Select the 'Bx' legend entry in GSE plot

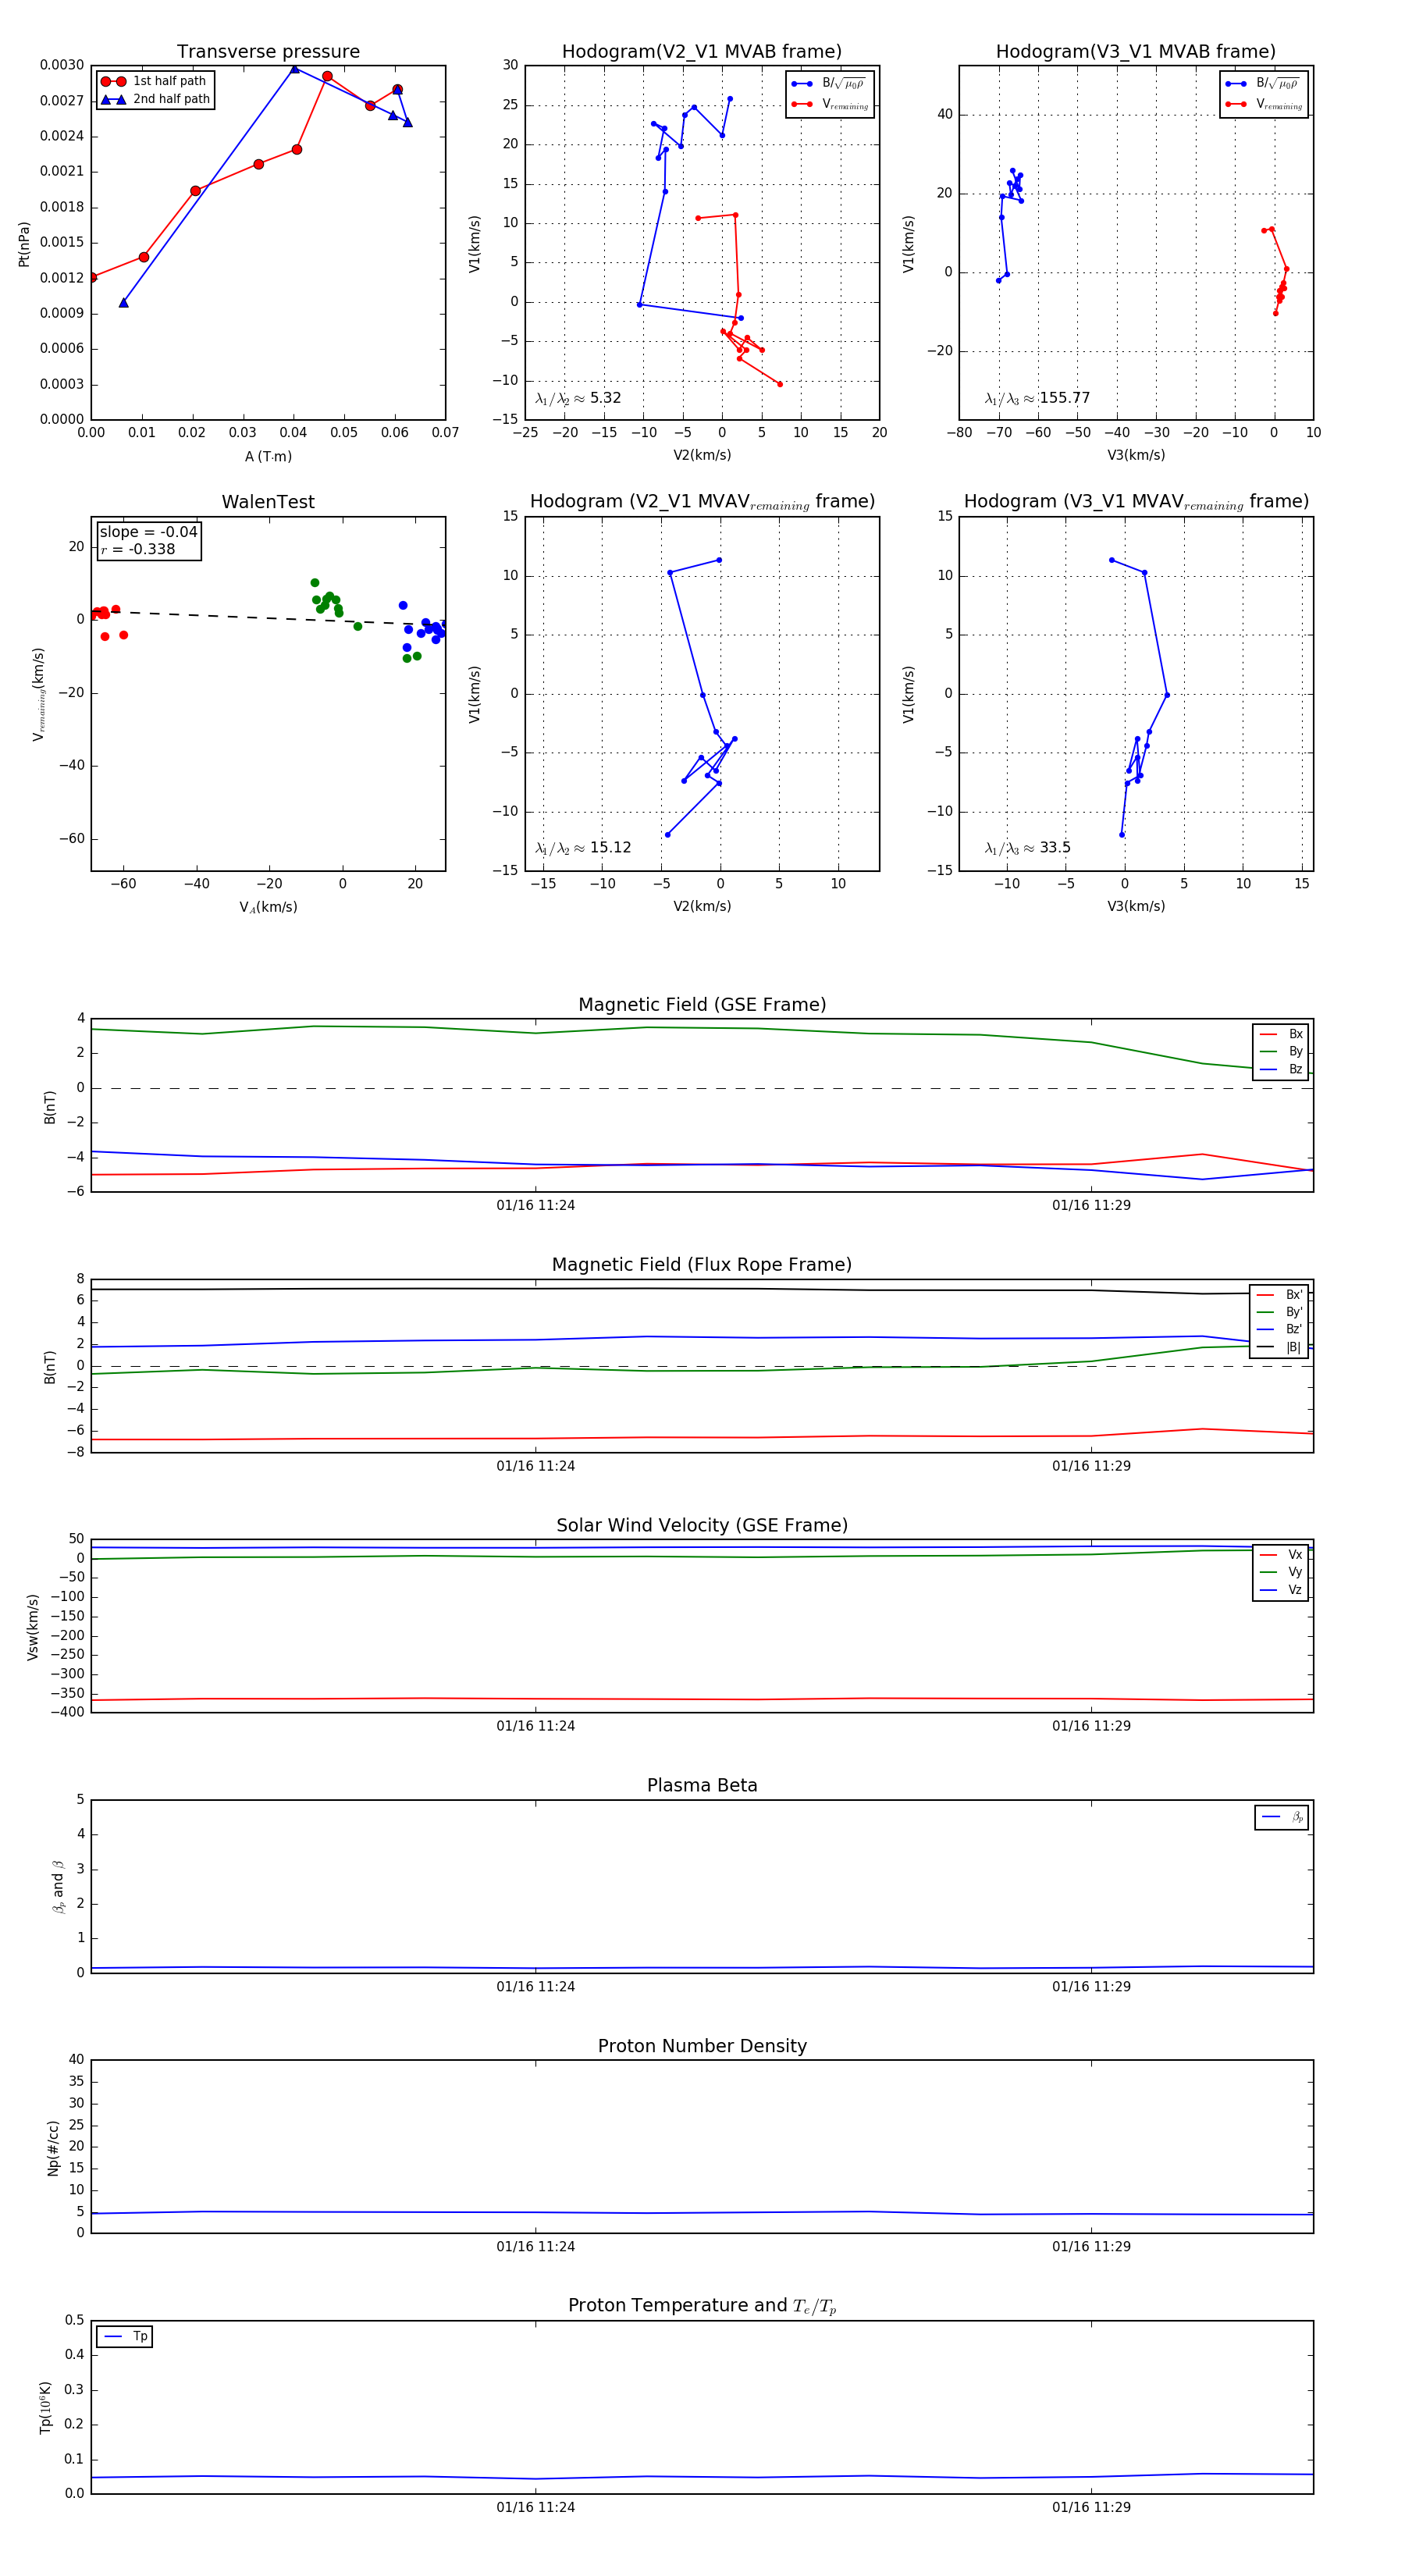tap(1281, 1034)
